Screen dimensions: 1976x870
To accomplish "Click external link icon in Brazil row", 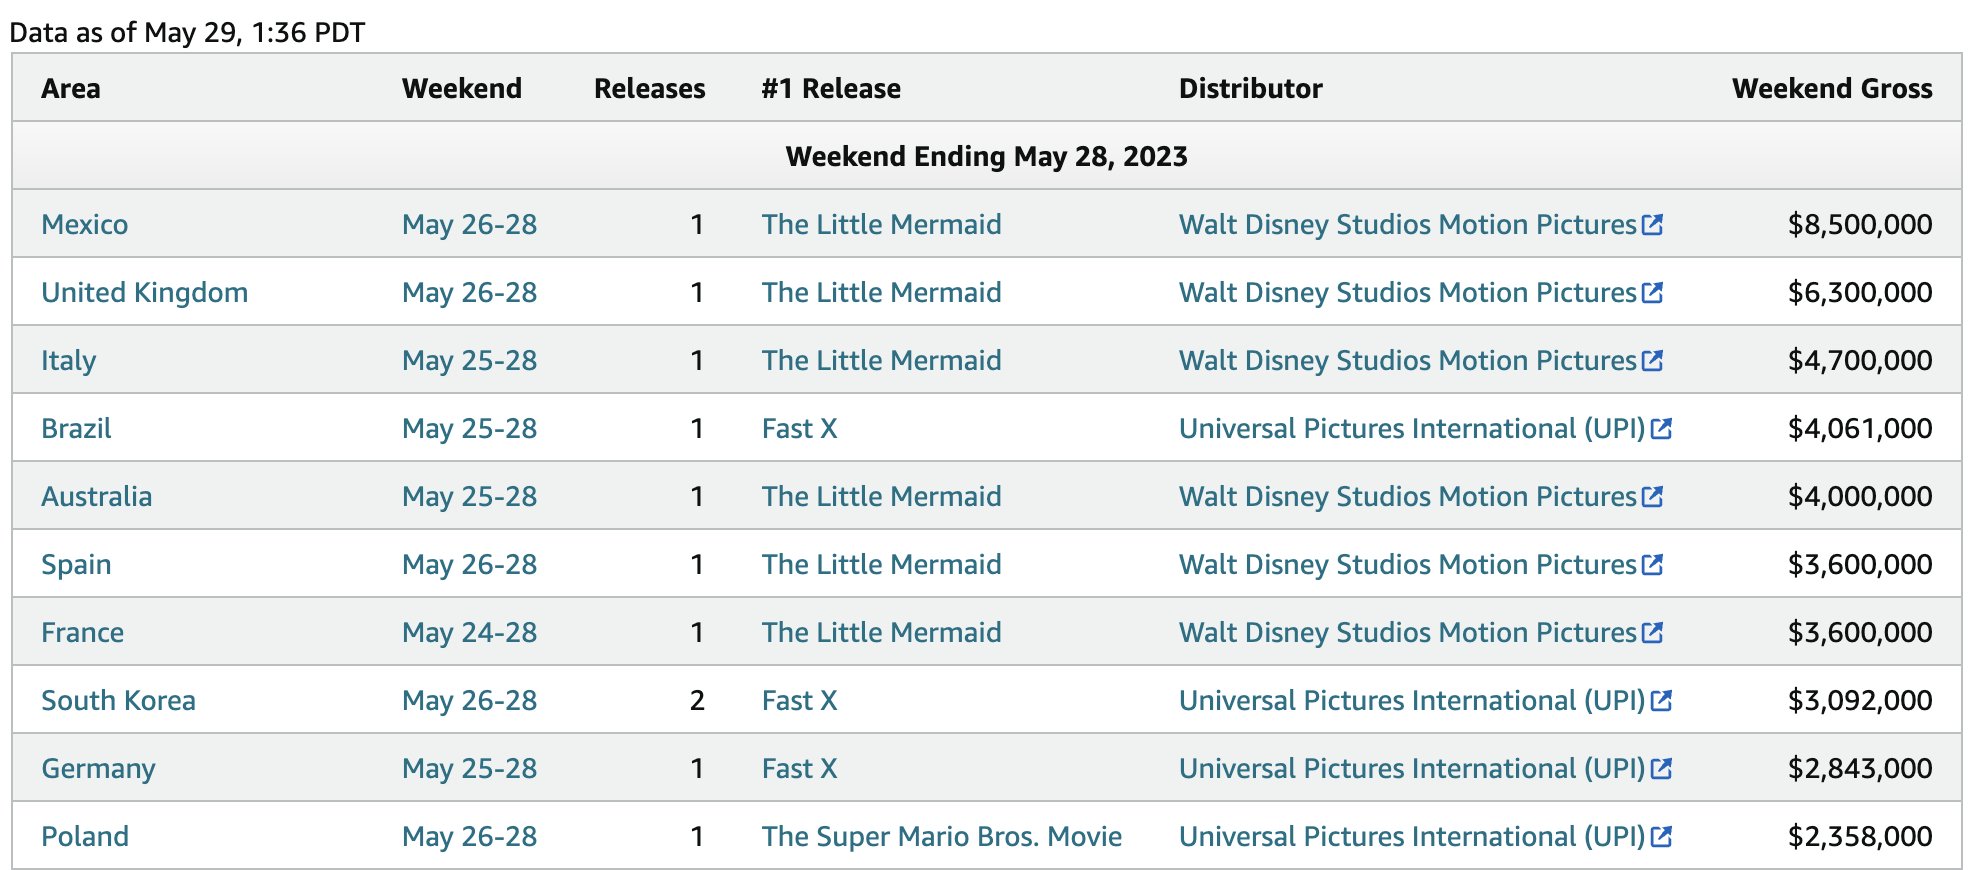I will coord(1661,429).
